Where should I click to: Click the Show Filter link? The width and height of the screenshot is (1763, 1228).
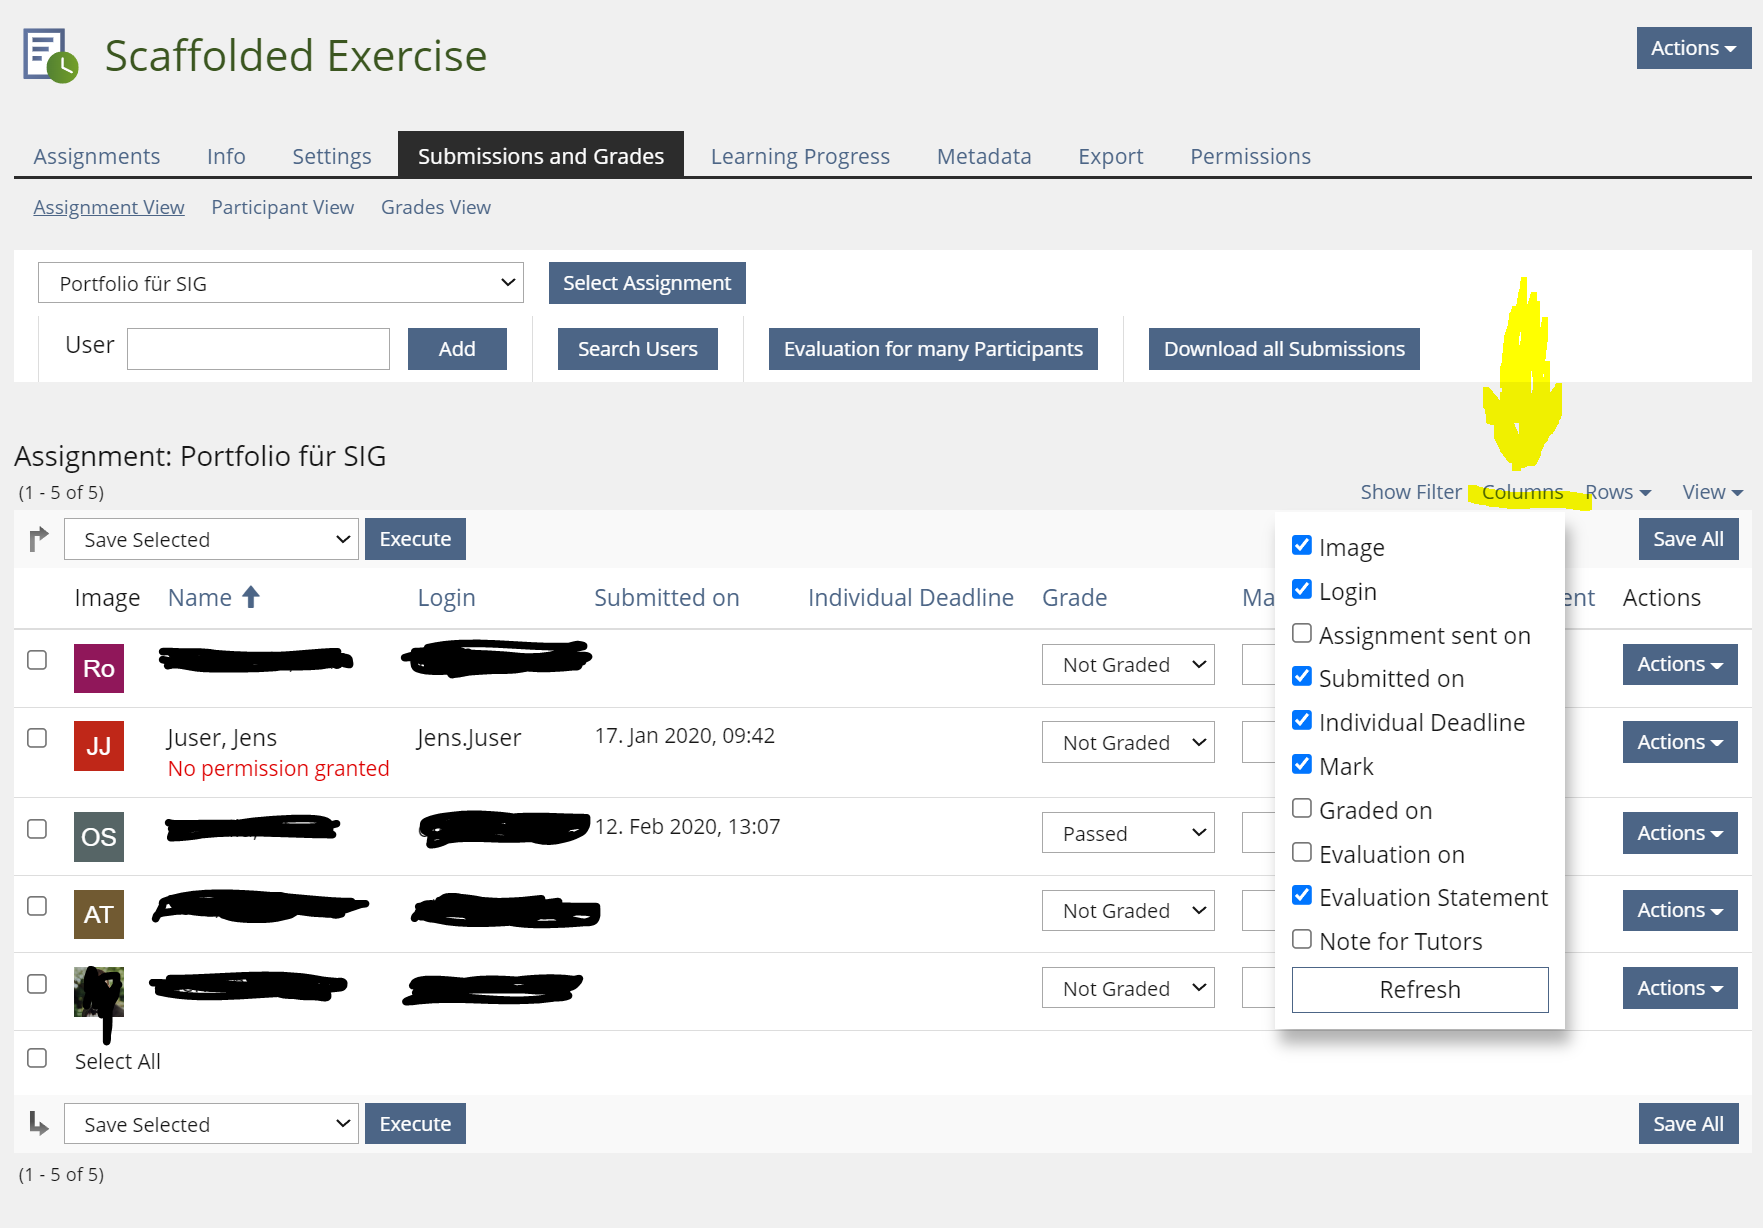(x=1410, y=492)
